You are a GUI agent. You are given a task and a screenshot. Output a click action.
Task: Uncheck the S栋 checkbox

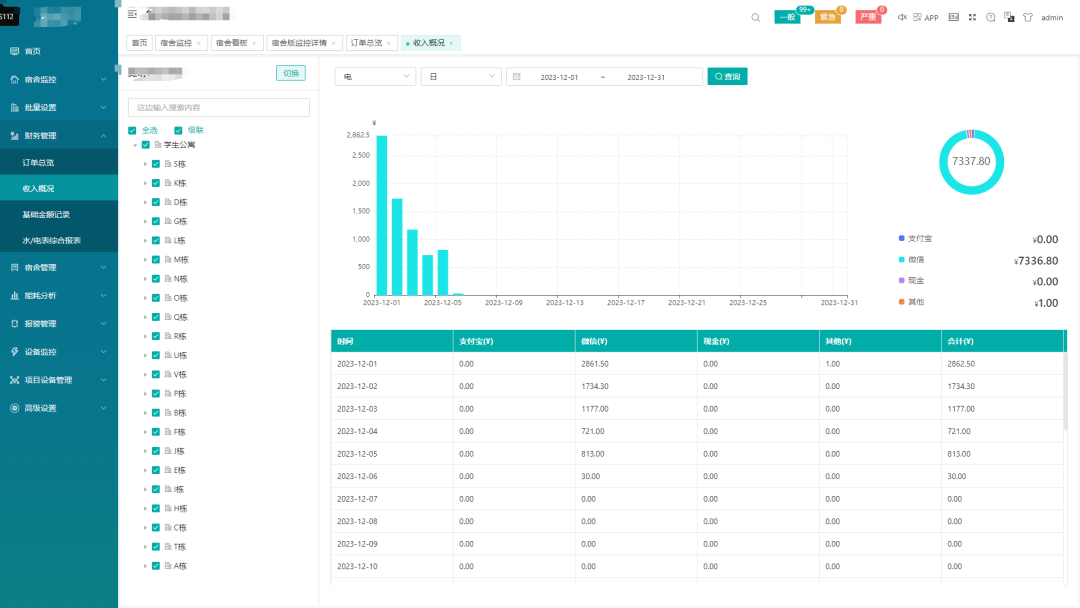tap(156, 164)
